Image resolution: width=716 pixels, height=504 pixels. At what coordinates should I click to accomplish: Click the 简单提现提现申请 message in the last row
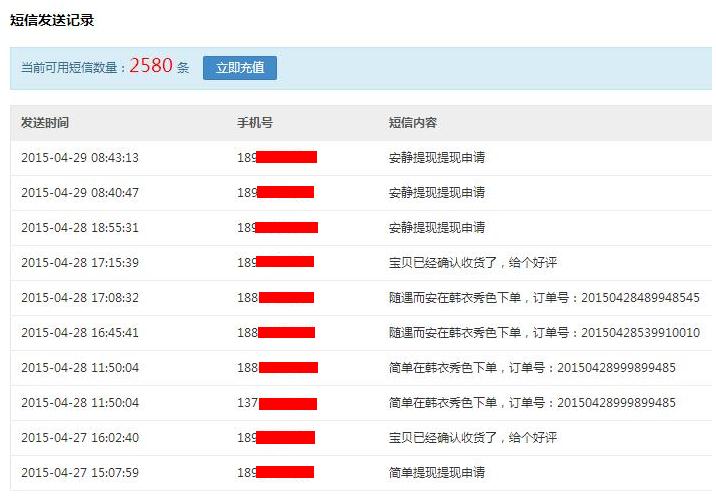pos(437,473)
